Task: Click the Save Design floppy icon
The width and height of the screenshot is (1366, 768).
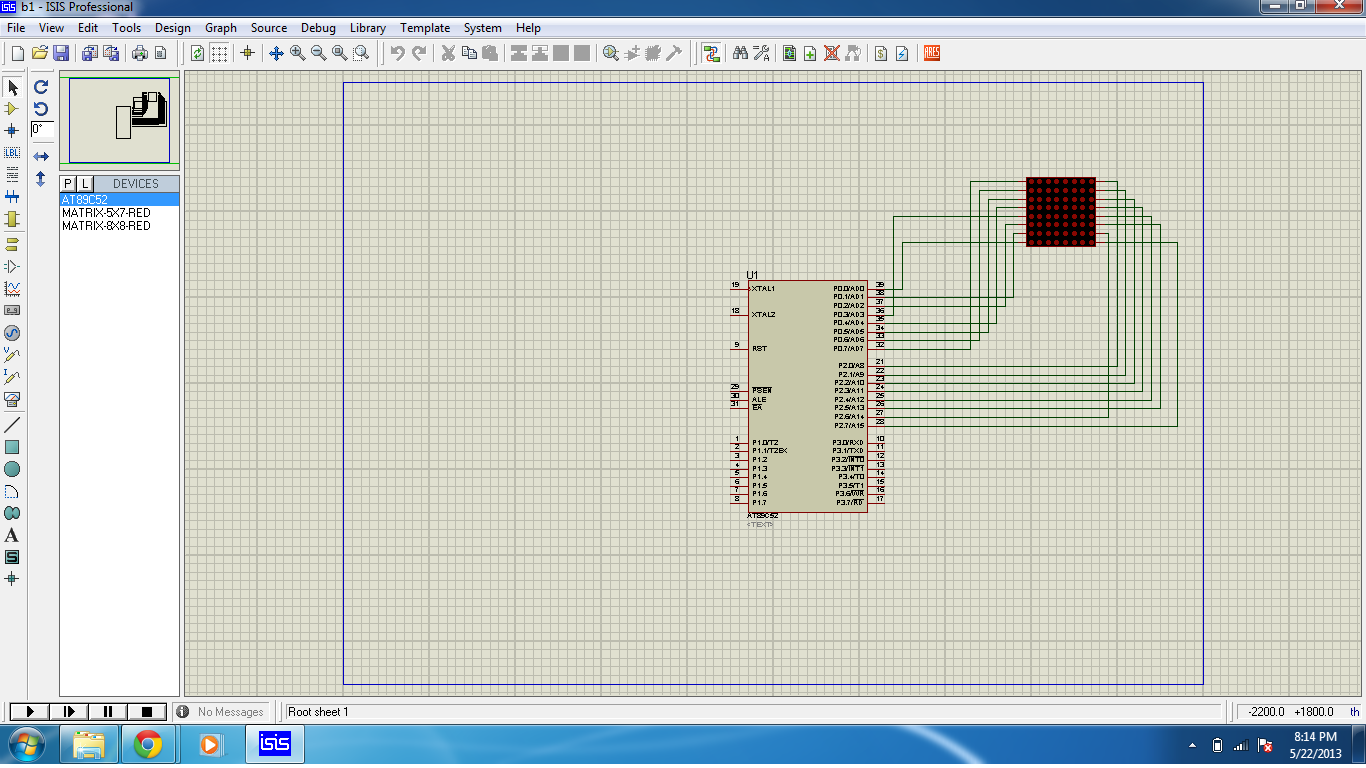Action: click(61, 53)
